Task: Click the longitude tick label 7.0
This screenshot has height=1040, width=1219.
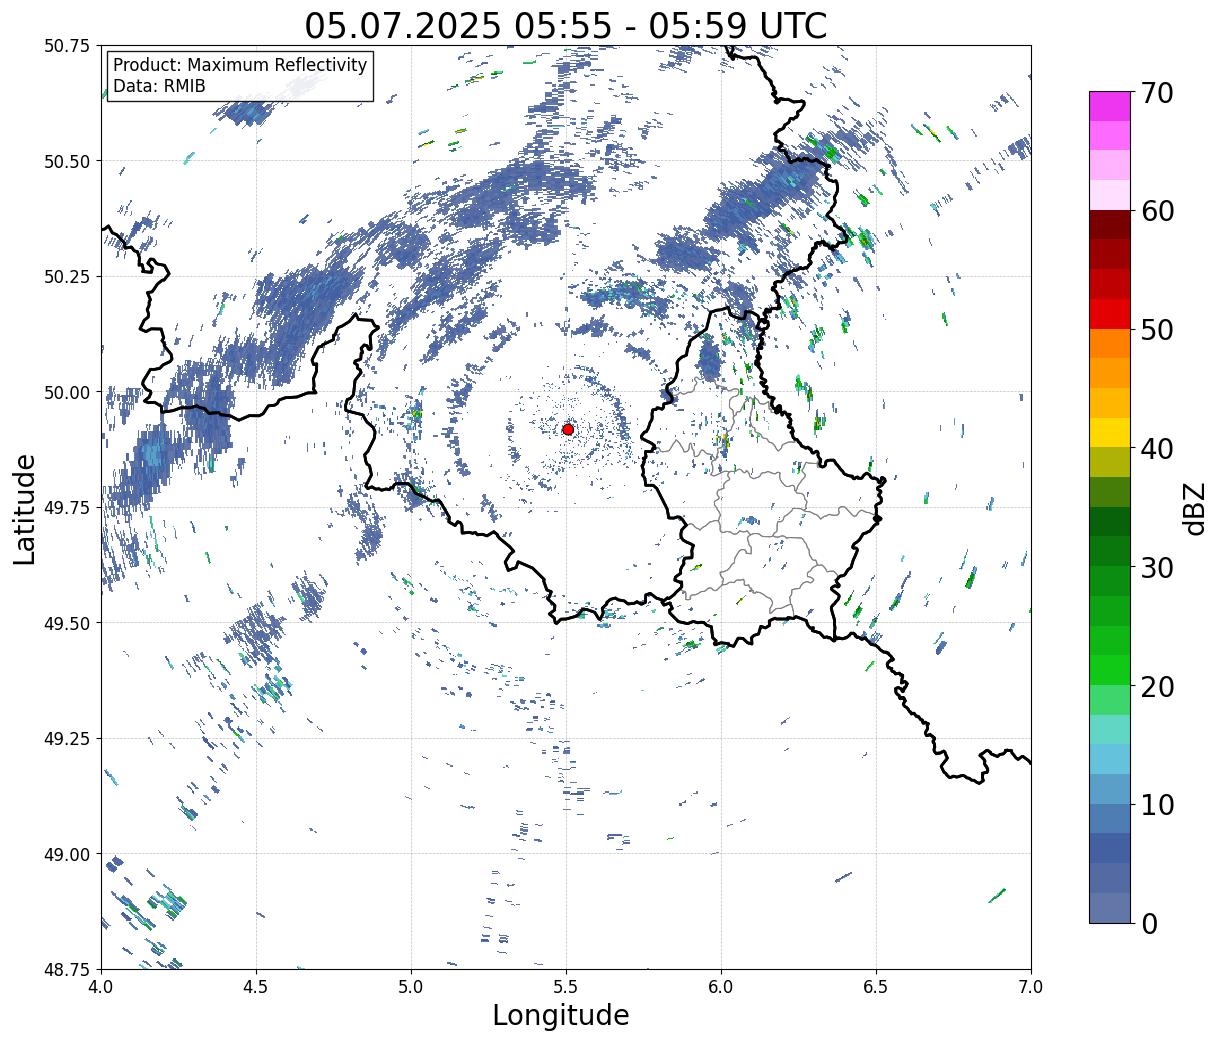Action: click(x=1031, y=986)
